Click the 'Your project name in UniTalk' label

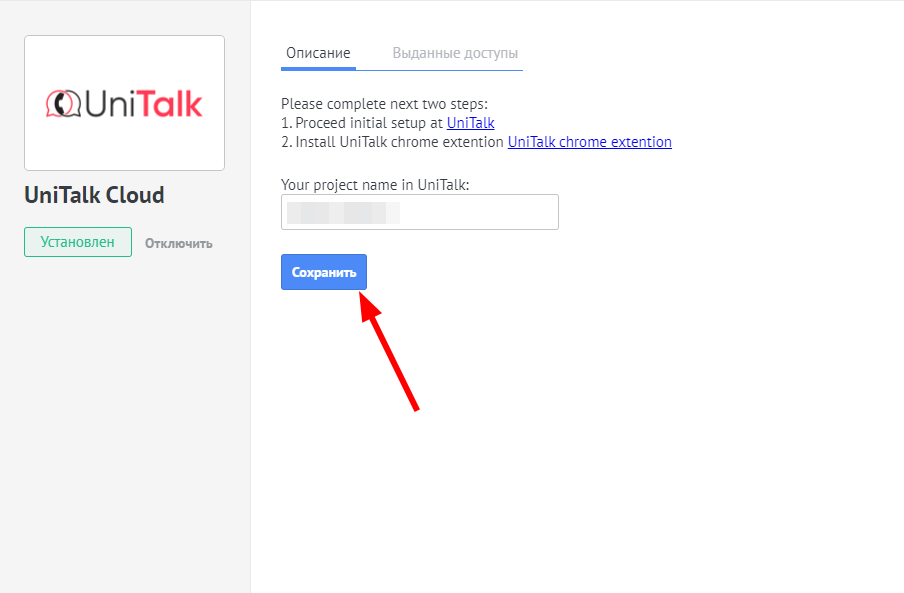pyautogui.click(x=375, y=185)
